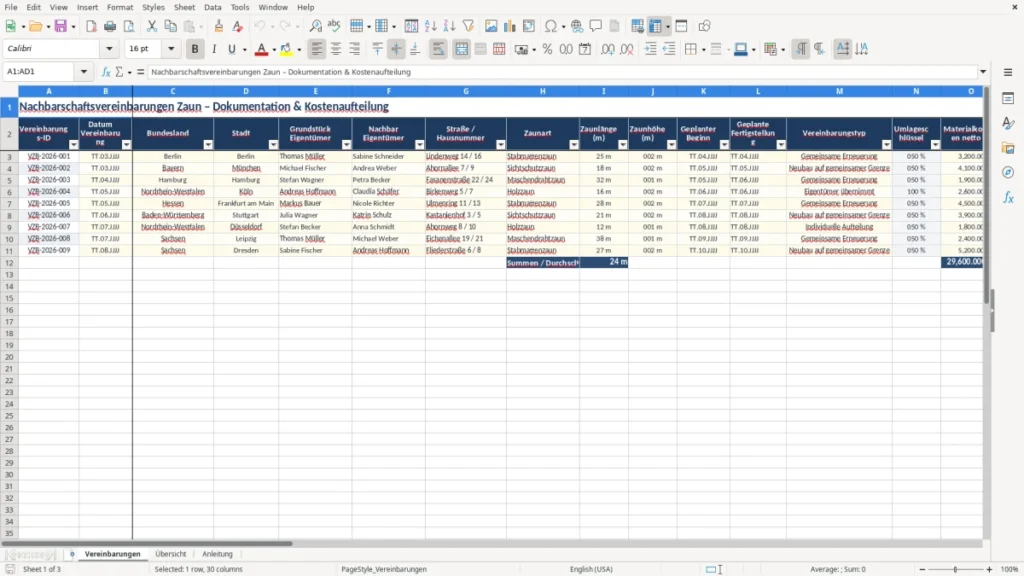Add decimal place icon
This screenshot has height=576, width=1024.
607,49
